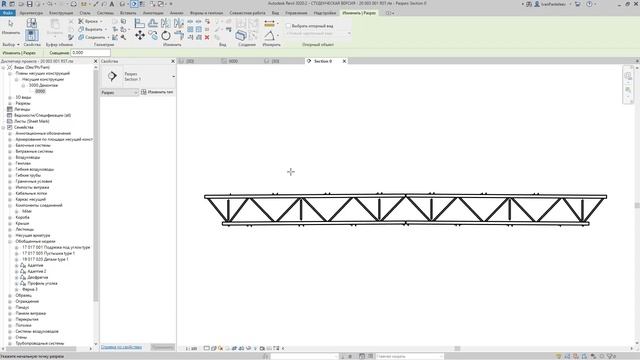The height and width of the screenshot is (360, 640).
Task: Click the Join geometry icon
Action: [81, 37]
